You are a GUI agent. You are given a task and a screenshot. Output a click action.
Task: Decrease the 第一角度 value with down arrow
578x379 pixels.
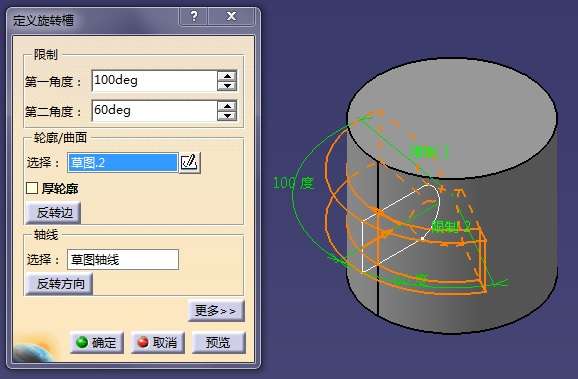click(227, 86)
